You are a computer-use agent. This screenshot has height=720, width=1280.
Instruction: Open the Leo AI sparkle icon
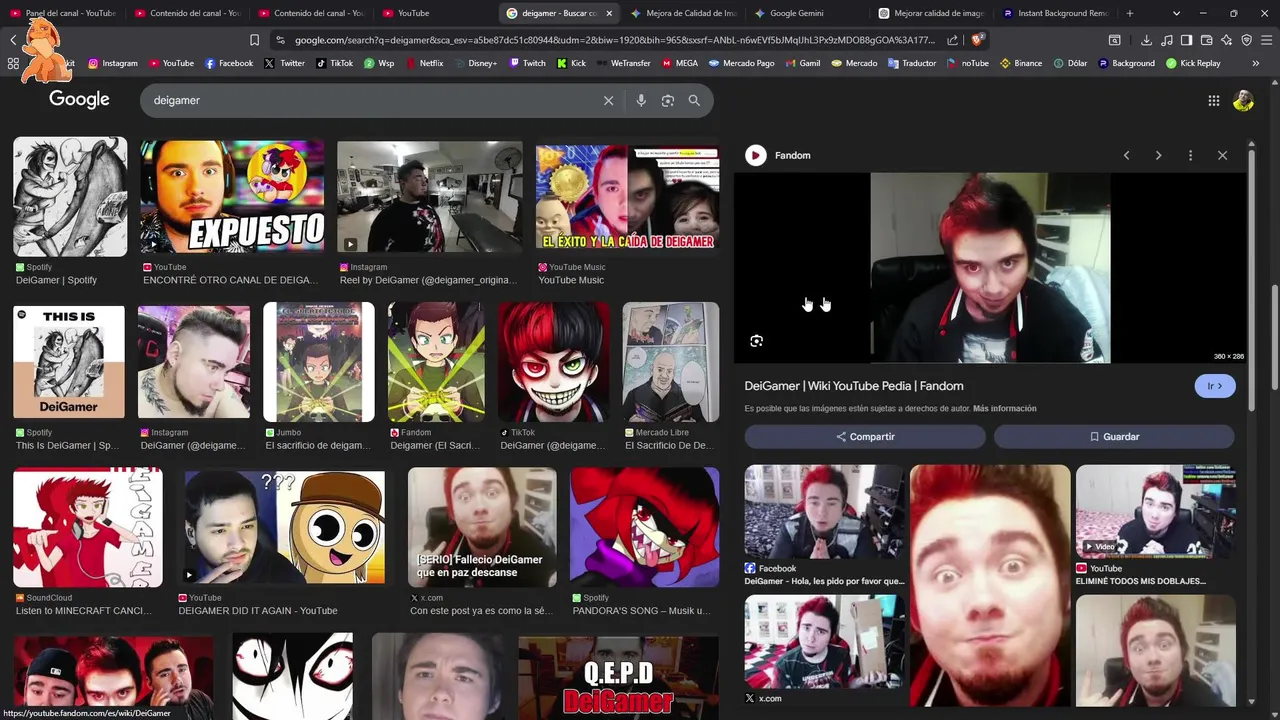click(x=1226, y=40)
